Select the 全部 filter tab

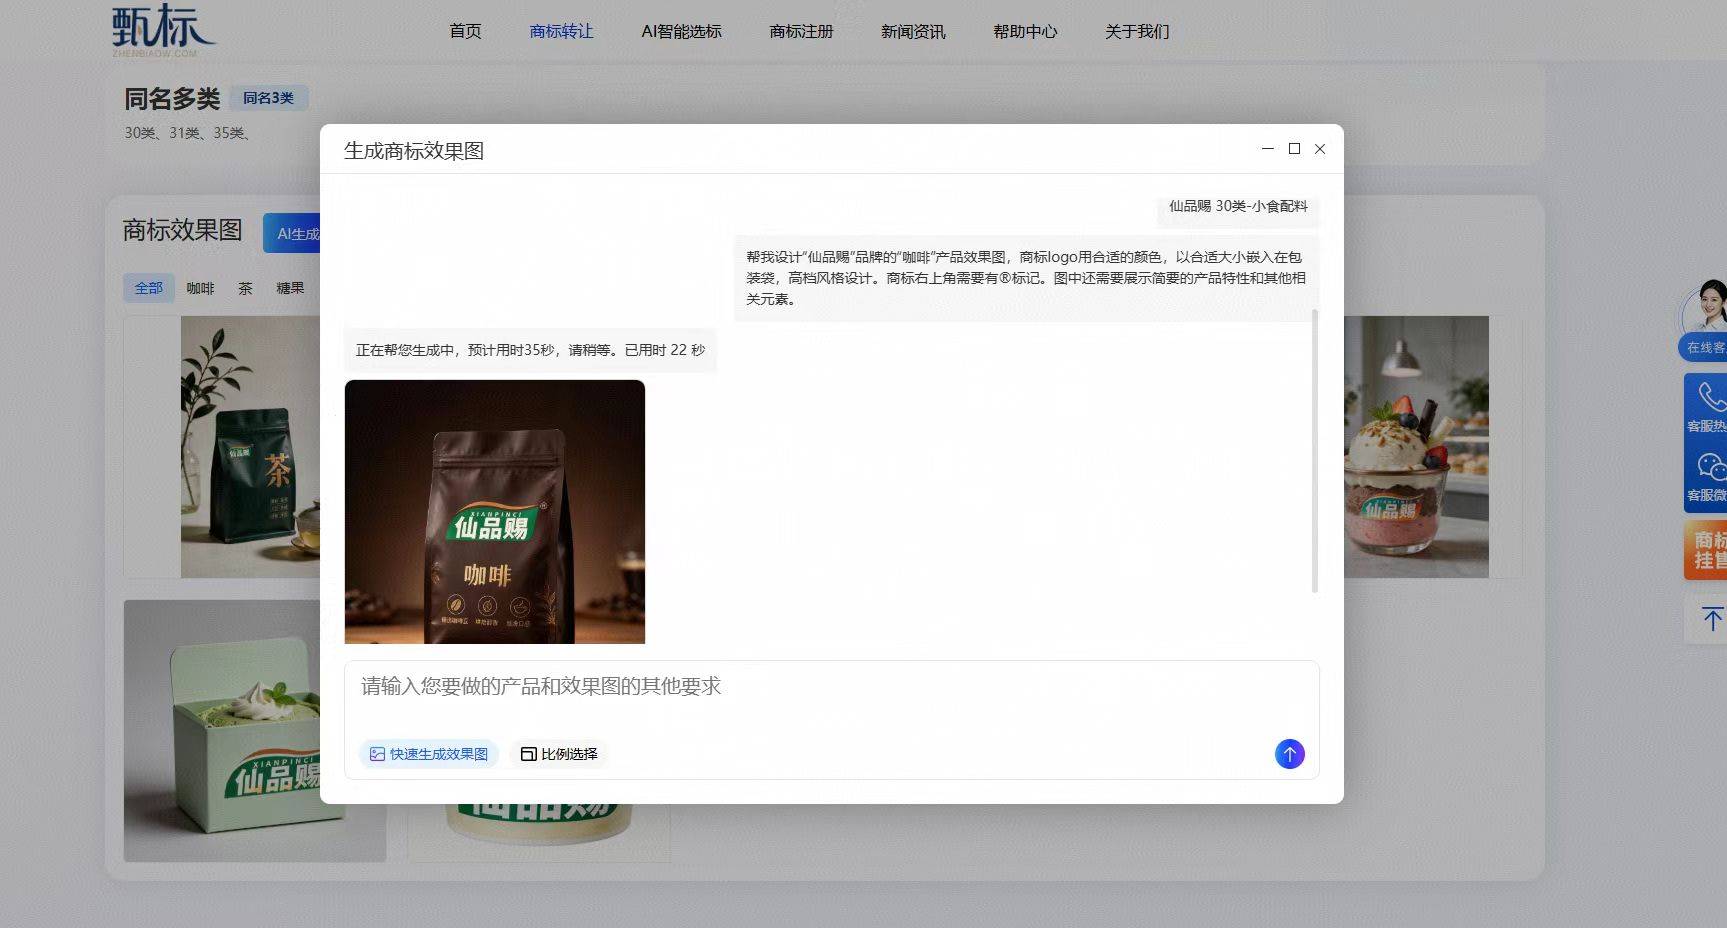tap(149, 288)
